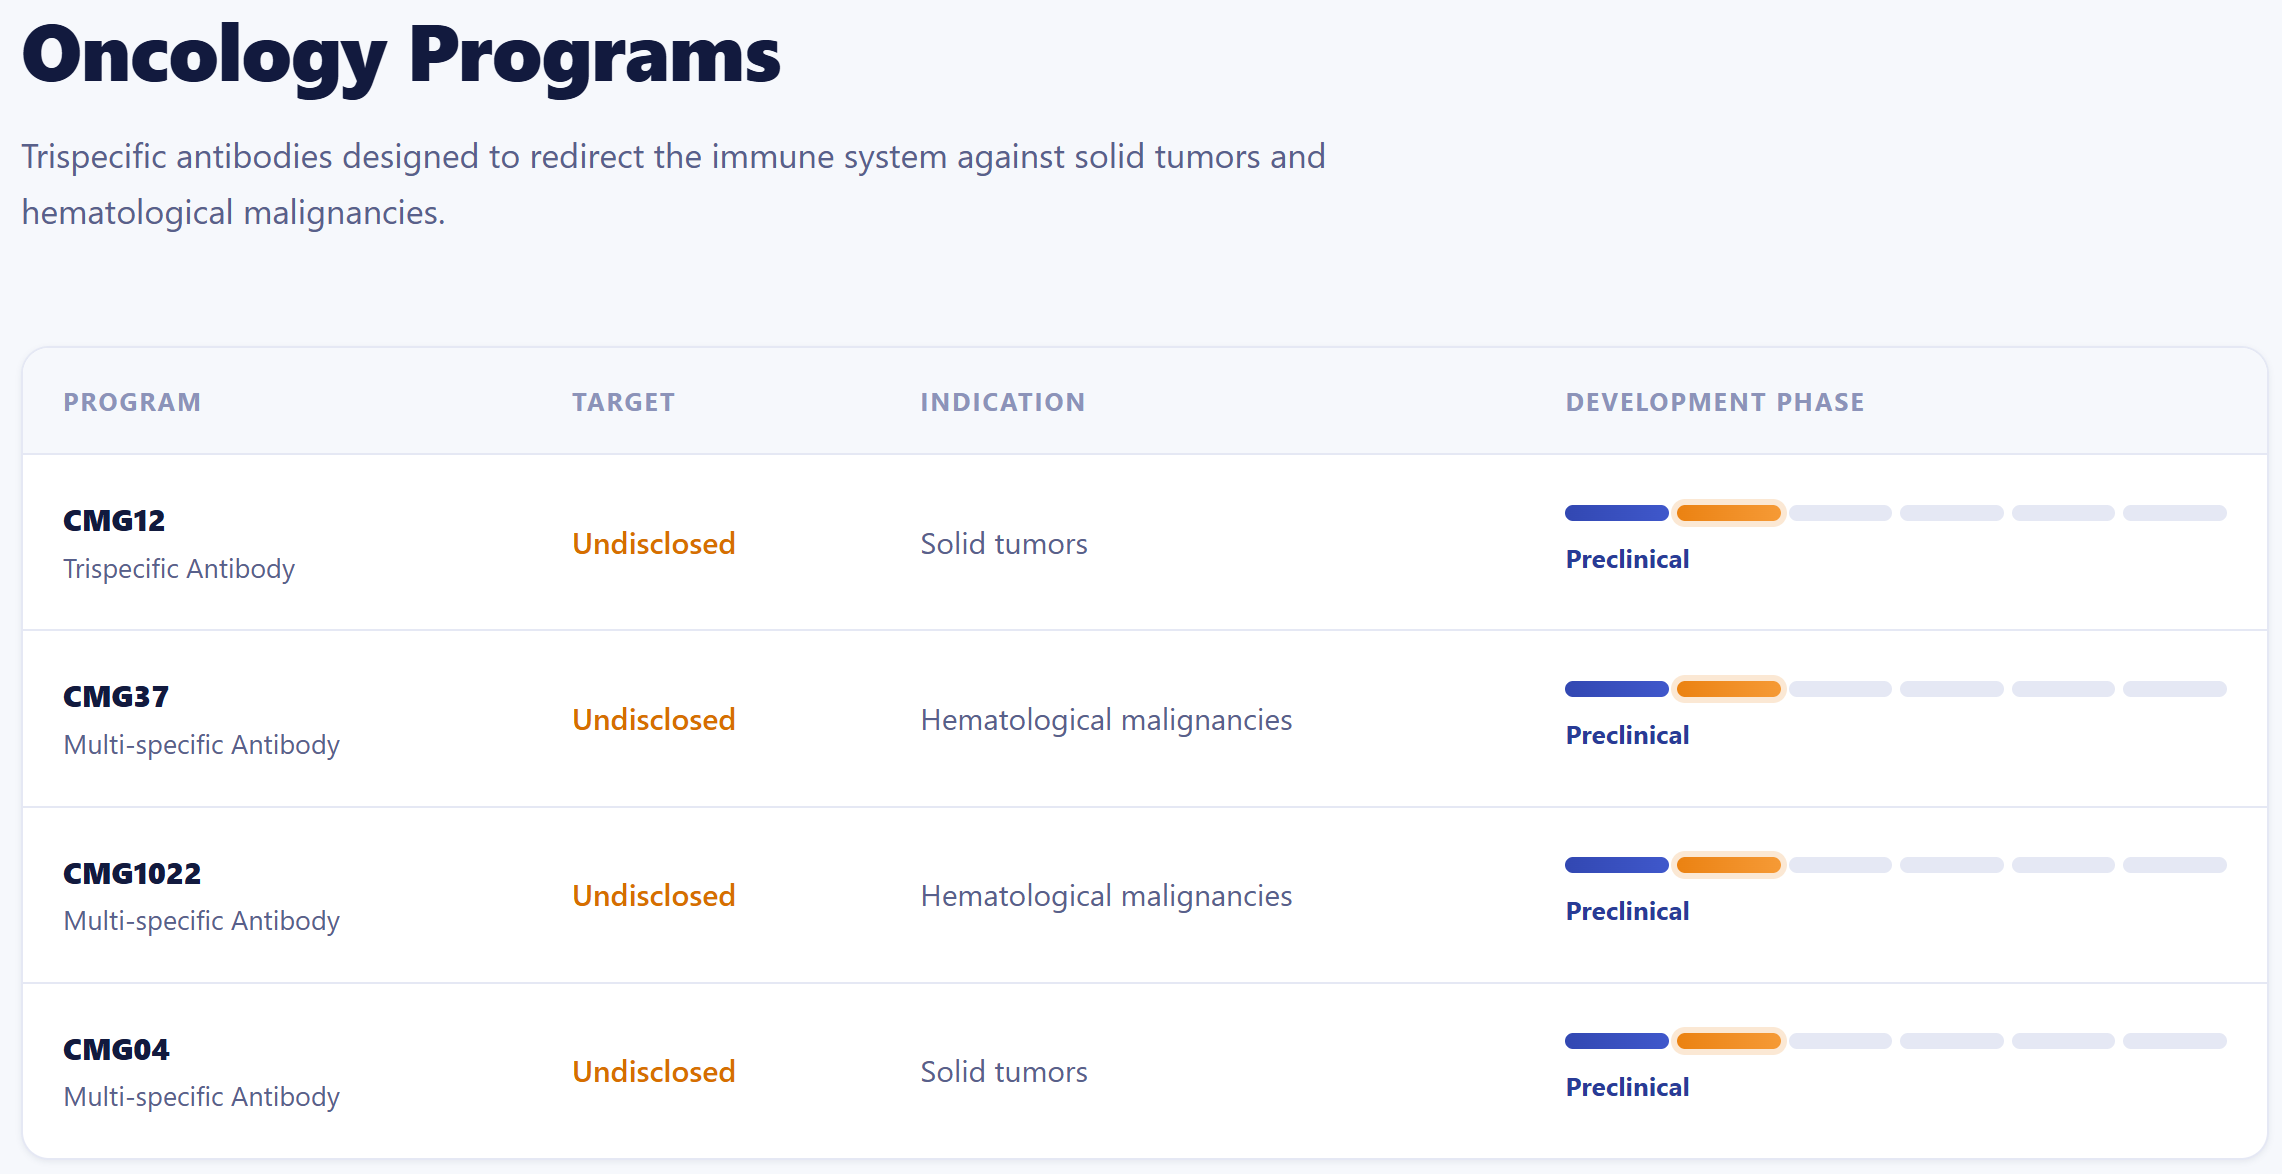Click the Oncology Programs heading

coord(401,55)
